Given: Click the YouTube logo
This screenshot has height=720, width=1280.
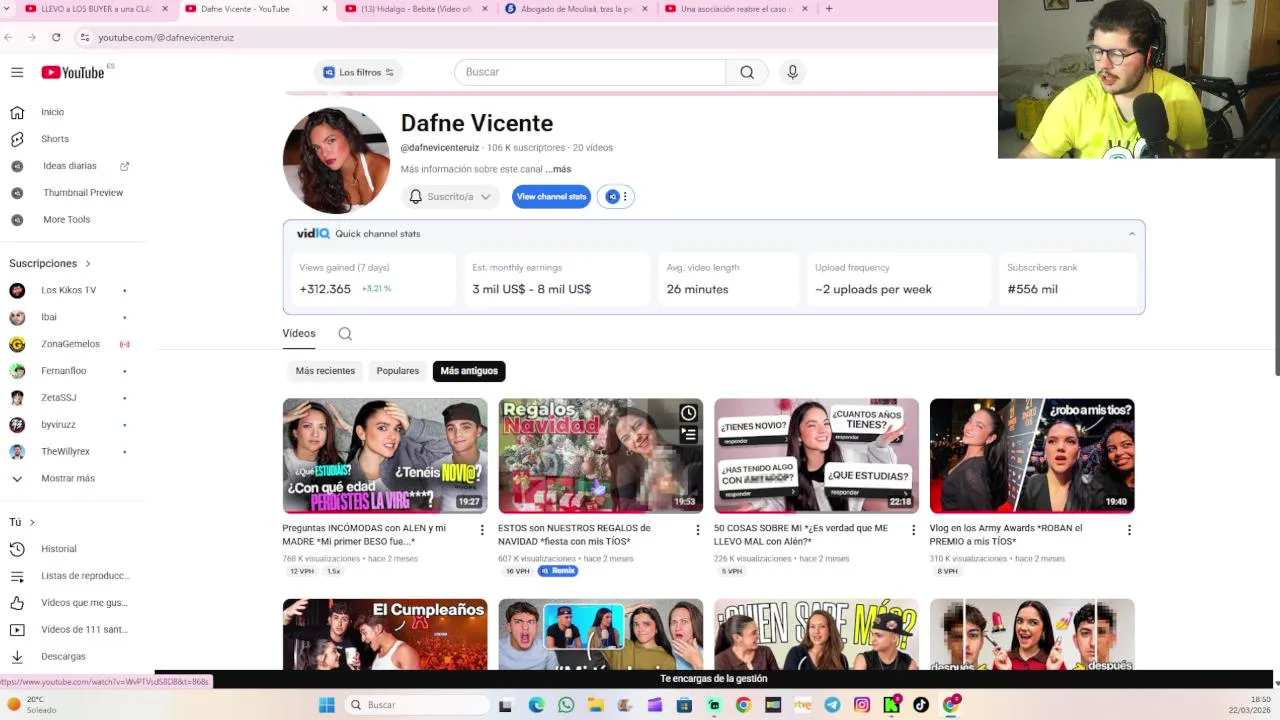Looking at the screenshot, I should pyautogui.click(x=73, y=72).
